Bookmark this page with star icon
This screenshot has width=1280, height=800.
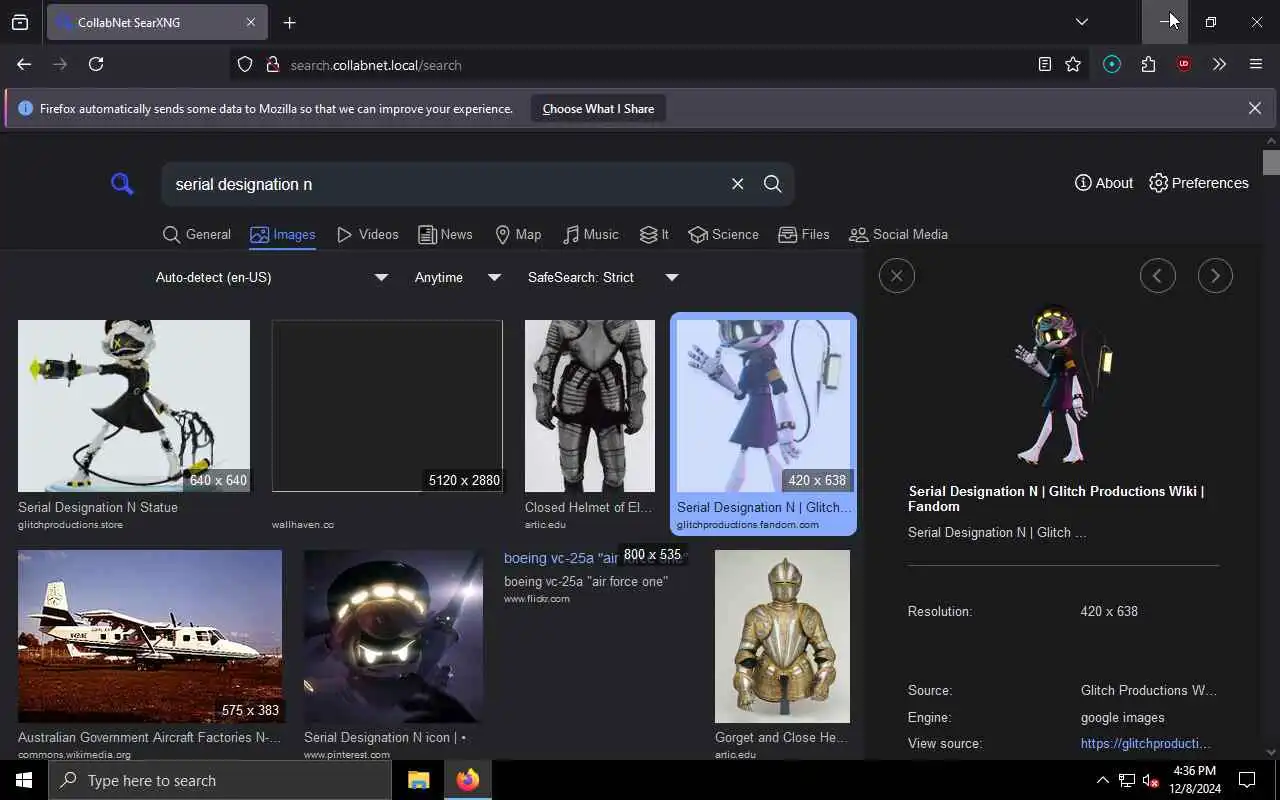pyautogui.click(x=1073, y=64)
